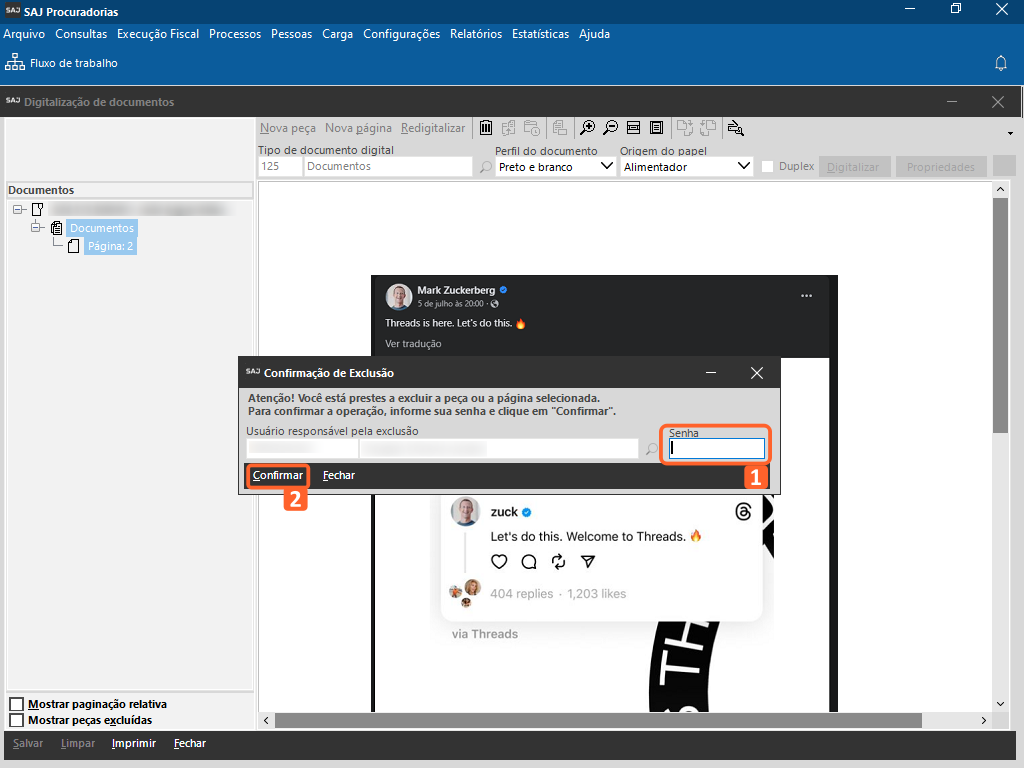This screenshot has height=768, width=1024.
Task: Open the Relatórios menu
Action: coord(476,34)
